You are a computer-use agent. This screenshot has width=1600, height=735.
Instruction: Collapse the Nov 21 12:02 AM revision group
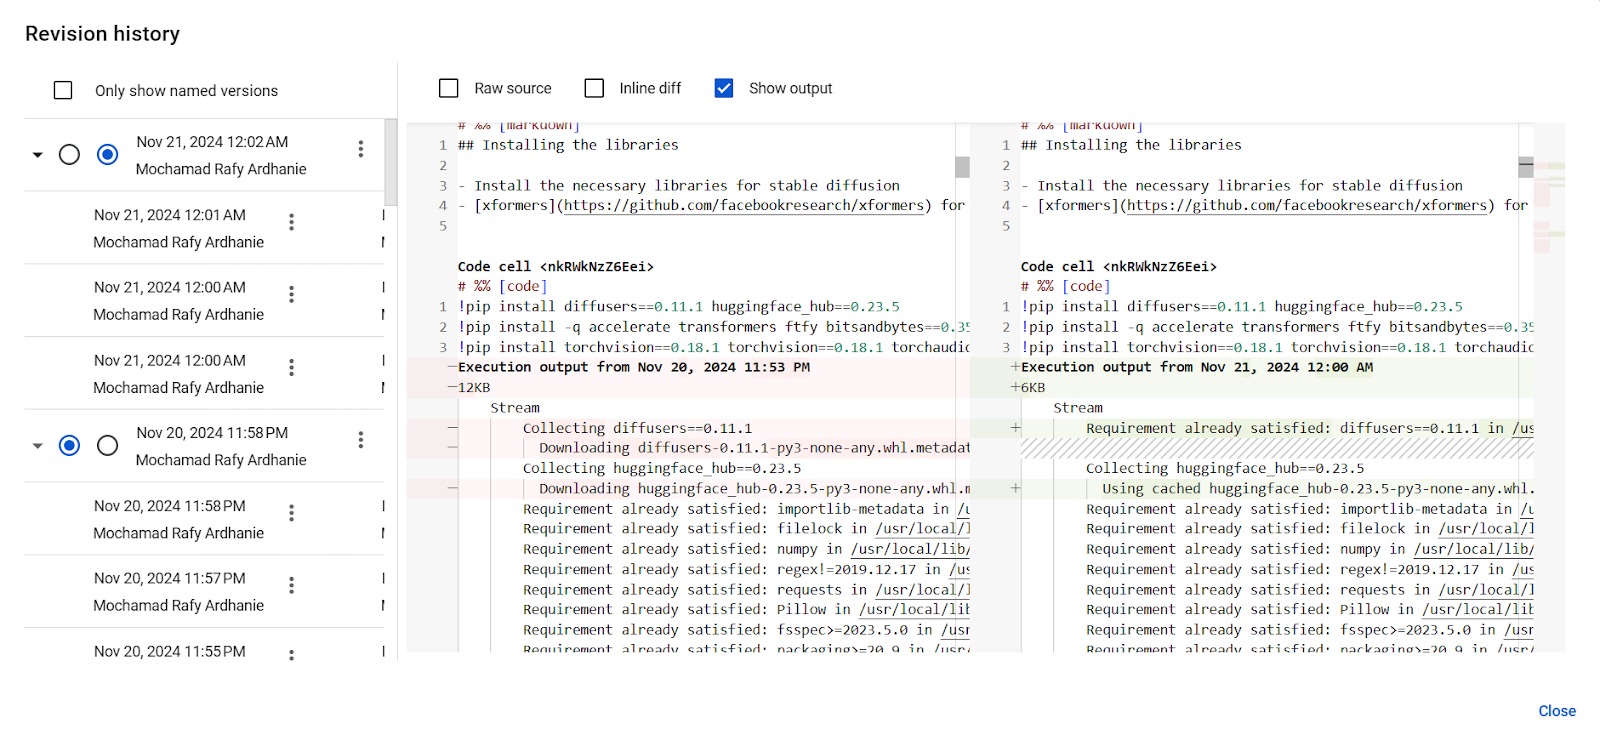tap(38, 155)
